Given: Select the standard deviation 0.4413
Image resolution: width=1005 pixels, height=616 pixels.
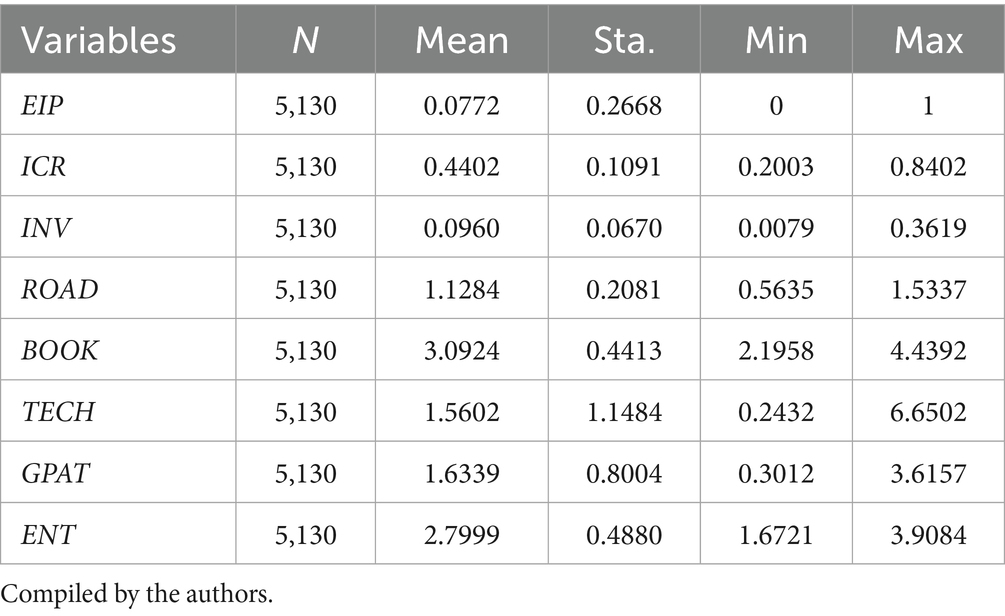Looking at the screenshot, I should coord(624,351).
